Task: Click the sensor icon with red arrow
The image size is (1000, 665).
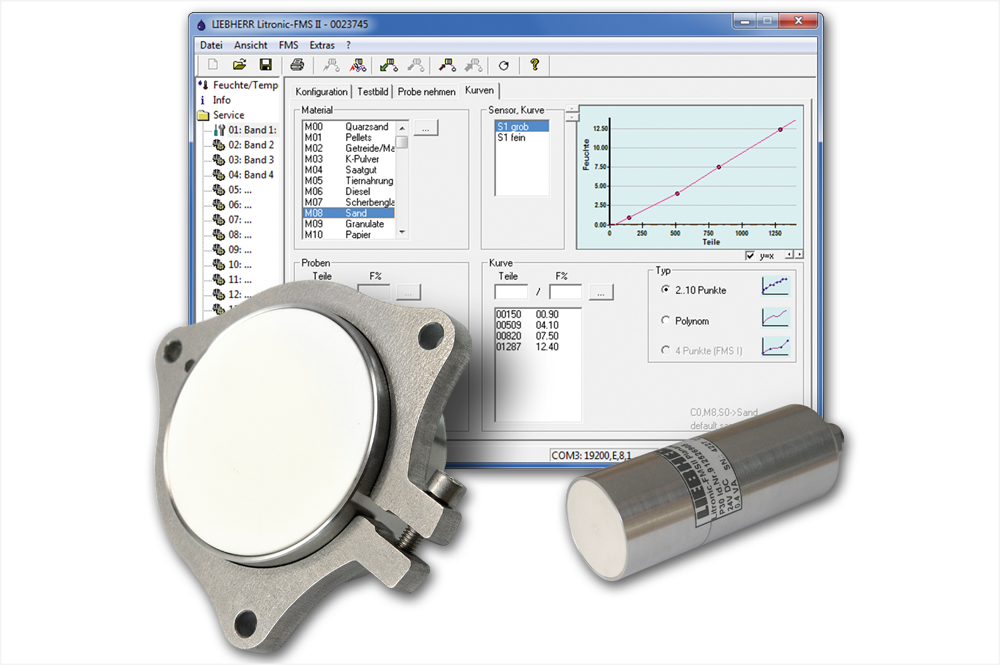Action: click(x=358, y=64)
